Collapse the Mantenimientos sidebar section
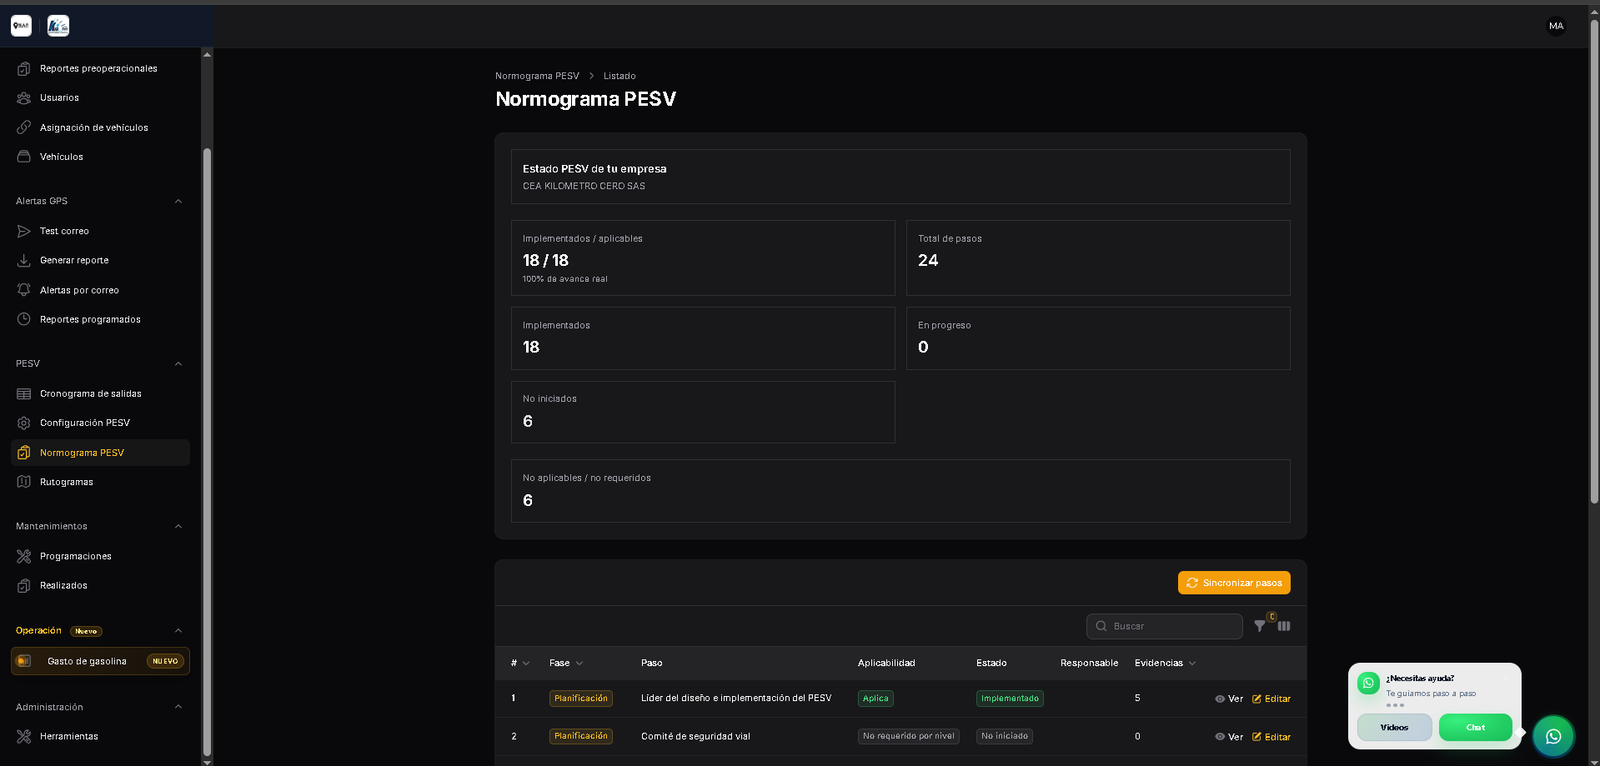Screen dimensions: 1600x766 click(x=178, y=526)
